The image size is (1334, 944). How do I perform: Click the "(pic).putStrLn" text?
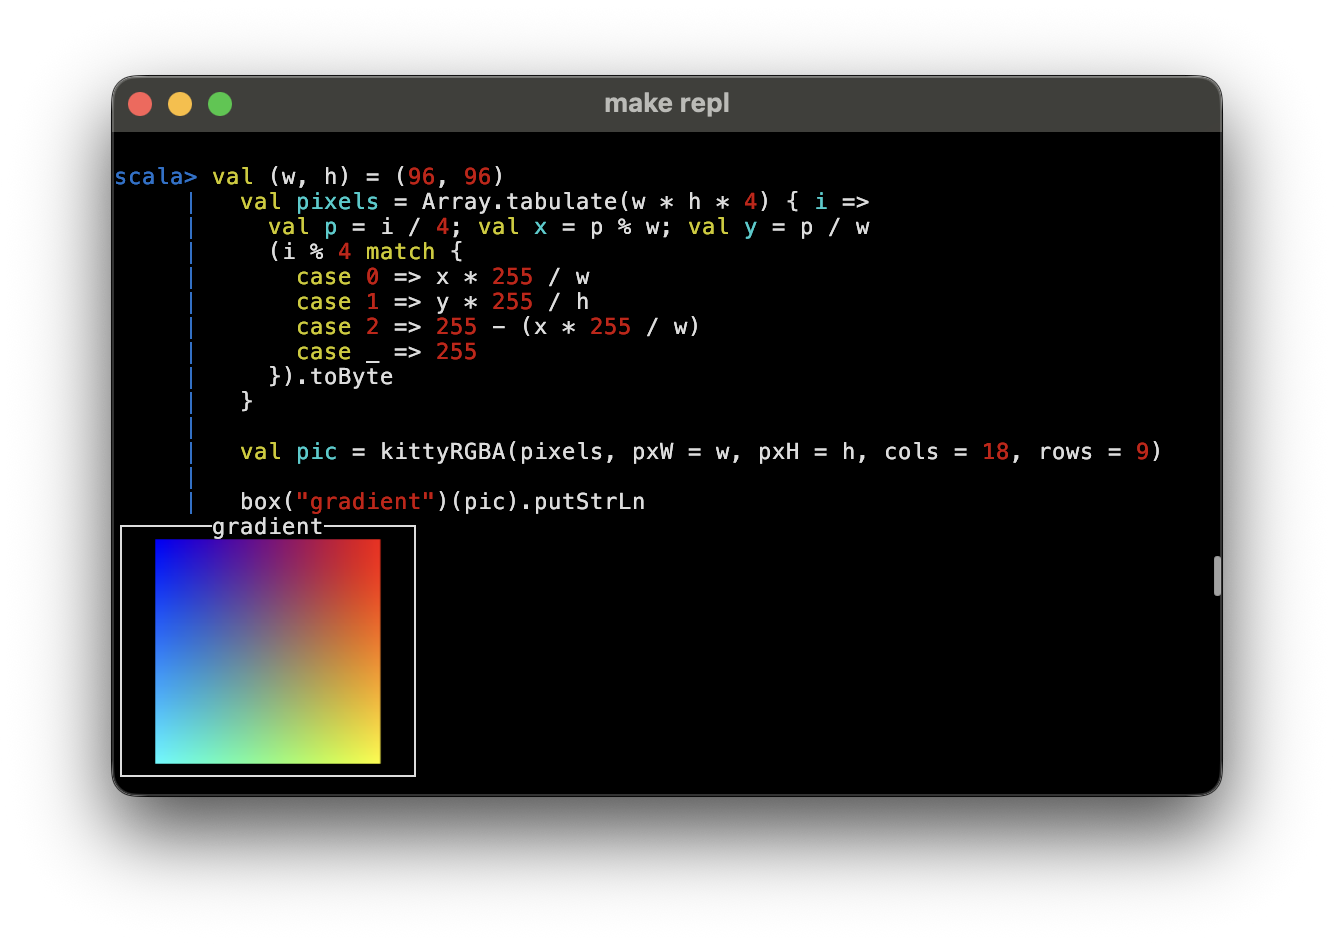(548, 502)
